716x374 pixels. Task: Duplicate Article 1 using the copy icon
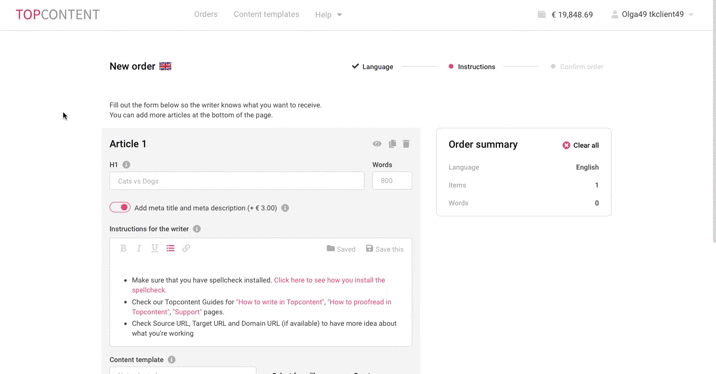pyautogui.click(x=392, y=144)
